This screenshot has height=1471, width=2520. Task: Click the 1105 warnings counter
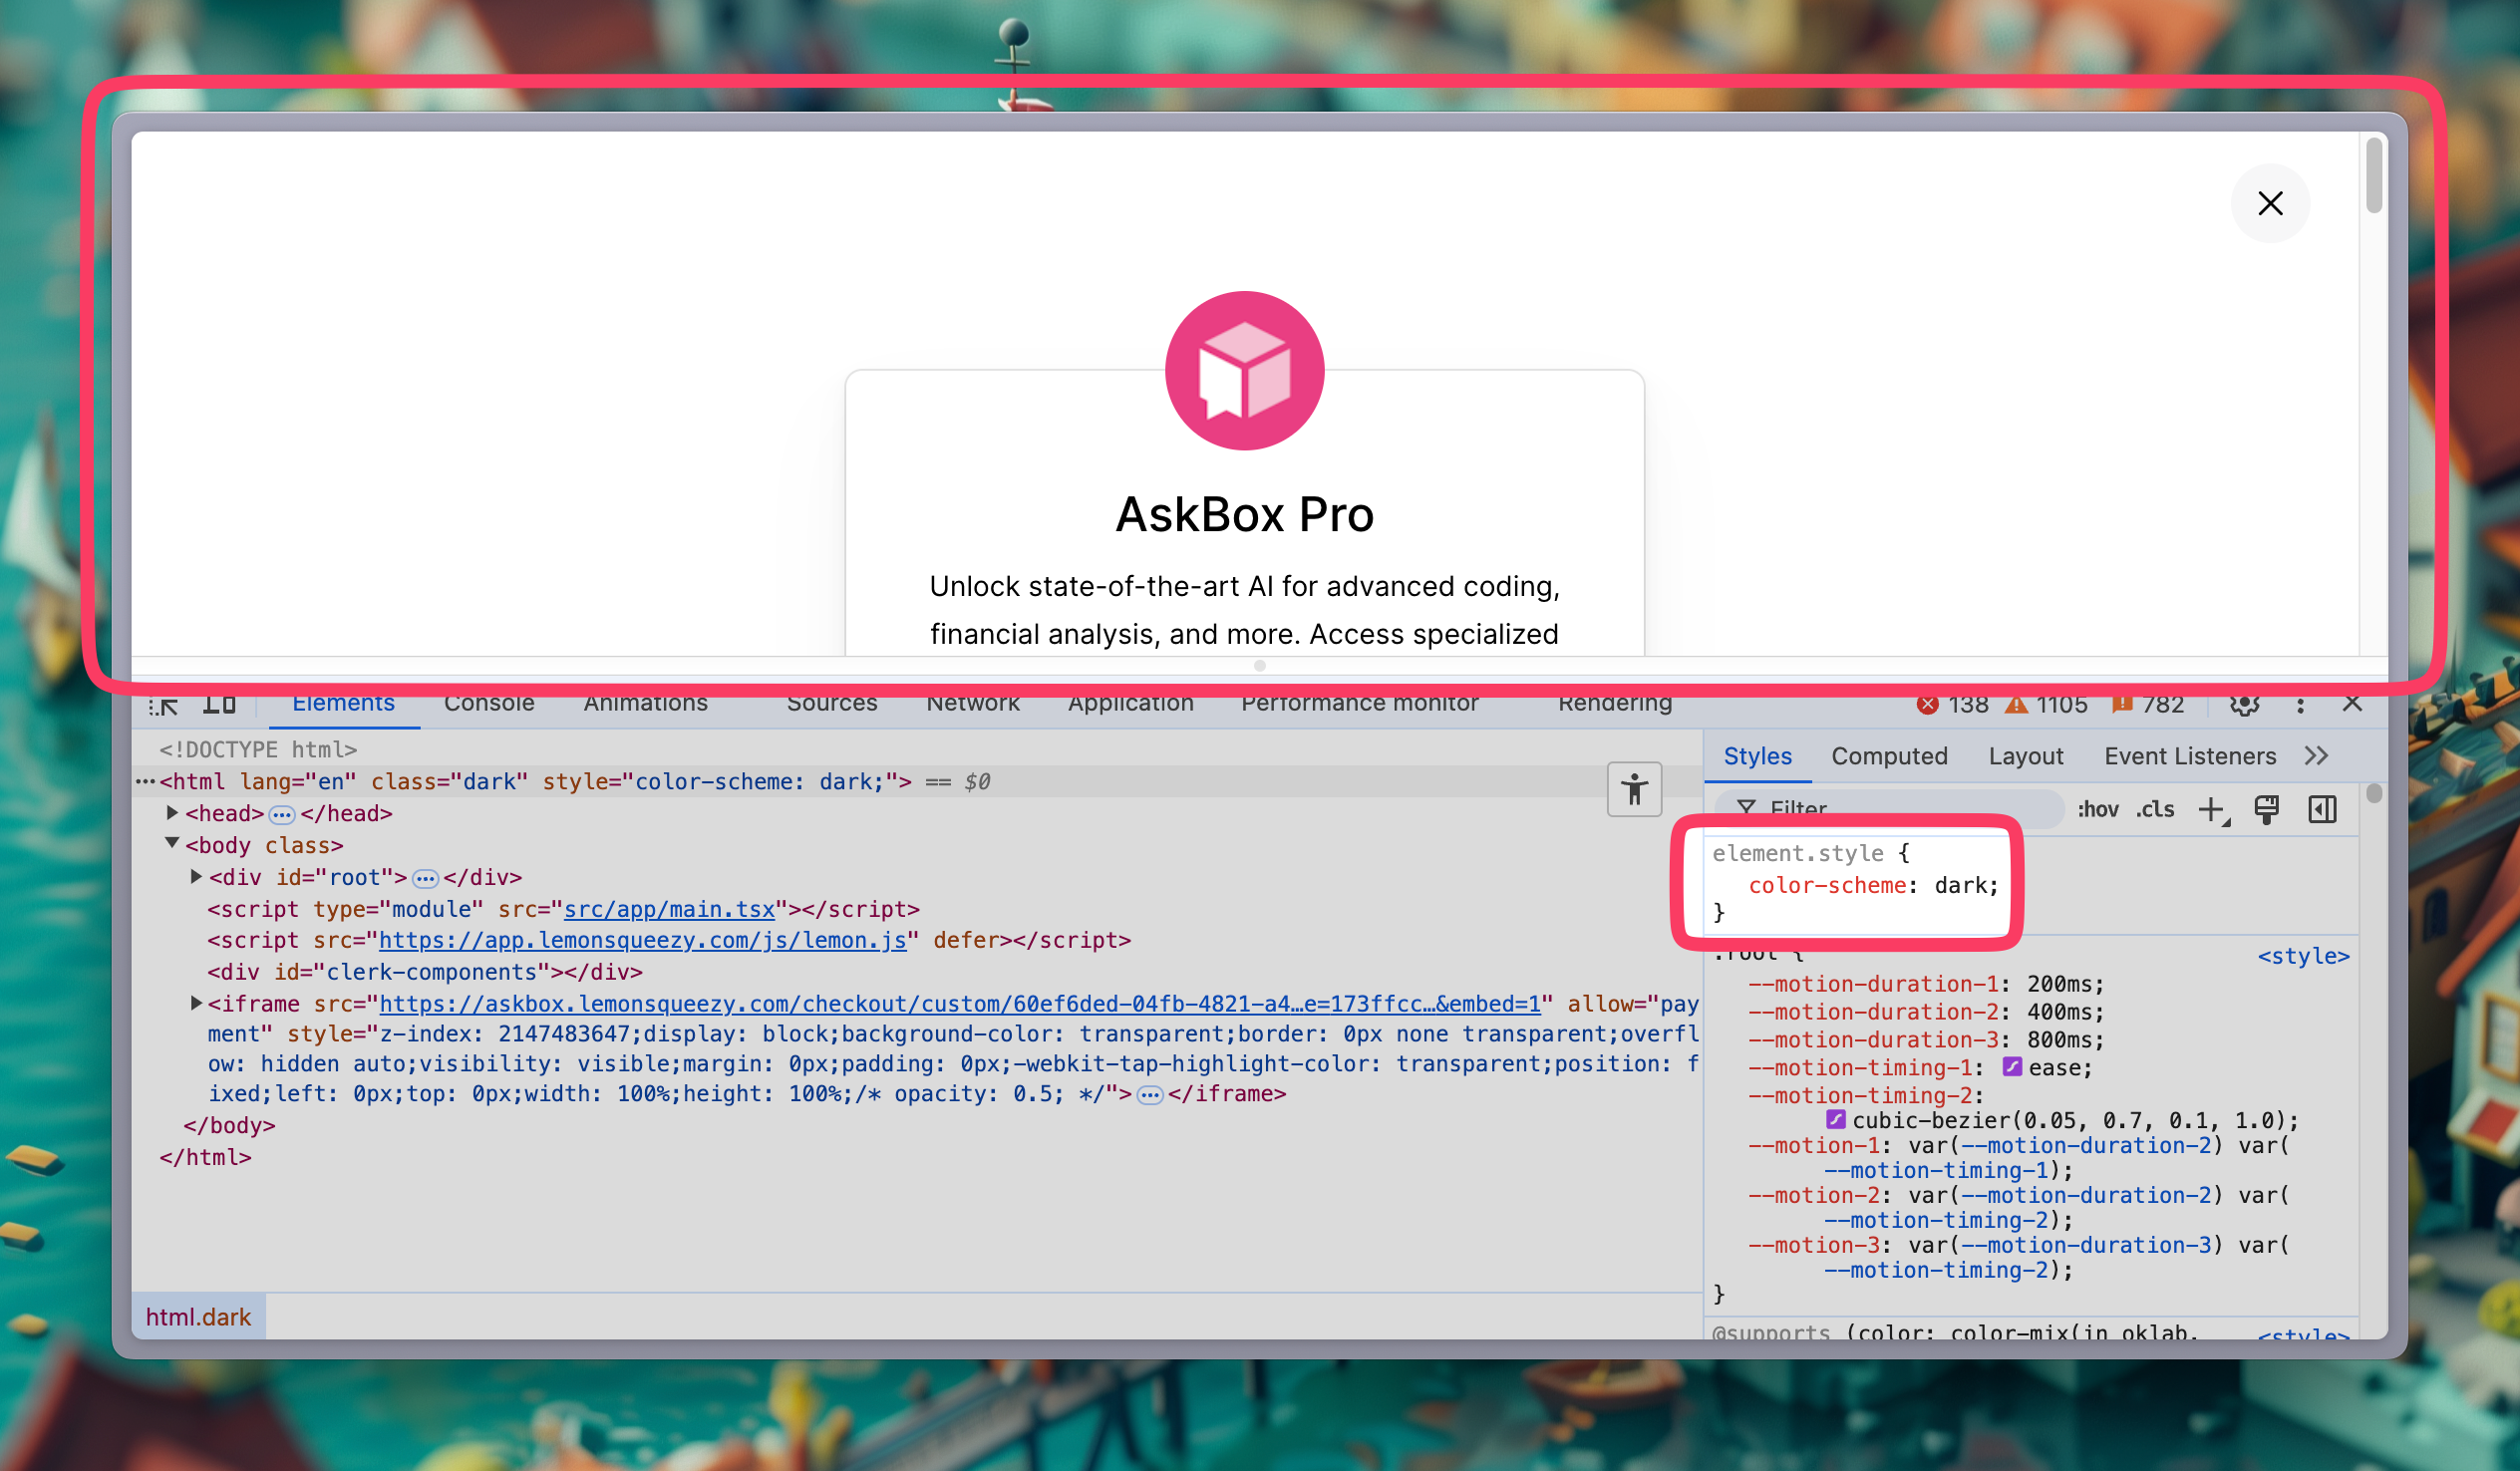(2045, 705)
